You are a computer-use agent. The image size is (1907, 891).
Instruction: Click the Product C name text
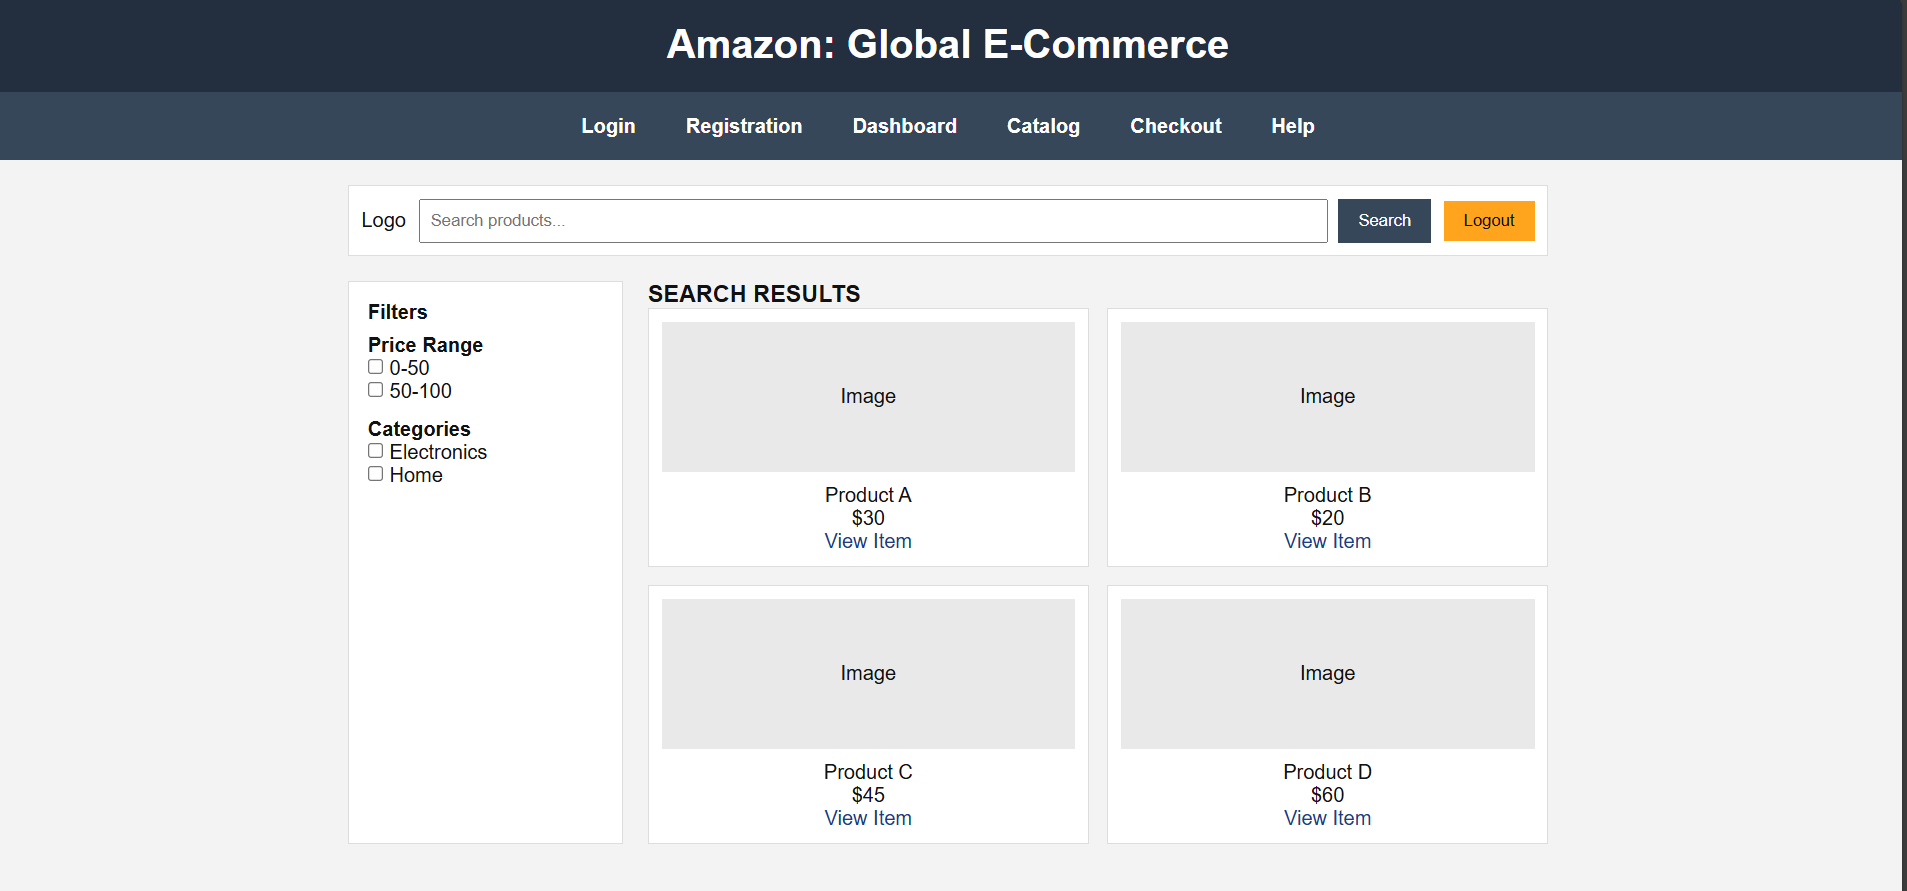pos(868,772)
